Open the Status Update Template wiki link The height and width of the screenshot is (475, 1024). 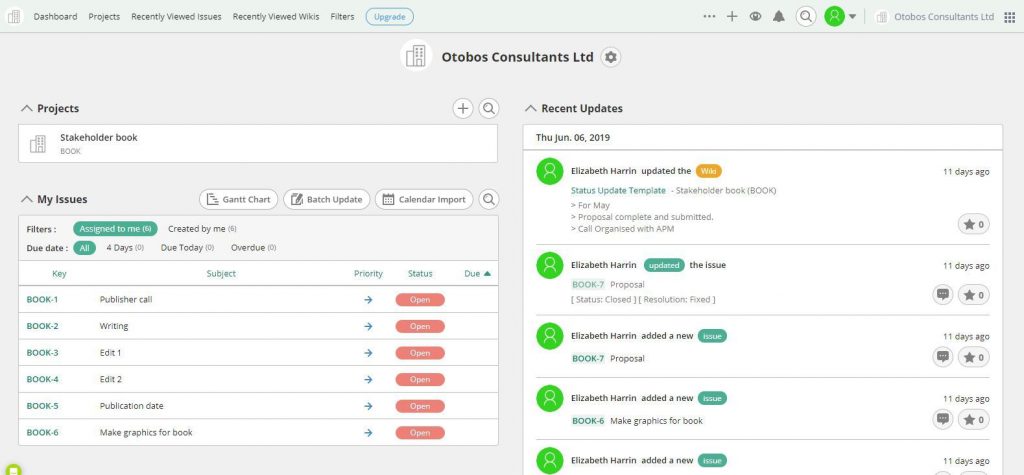click(618, 190)
